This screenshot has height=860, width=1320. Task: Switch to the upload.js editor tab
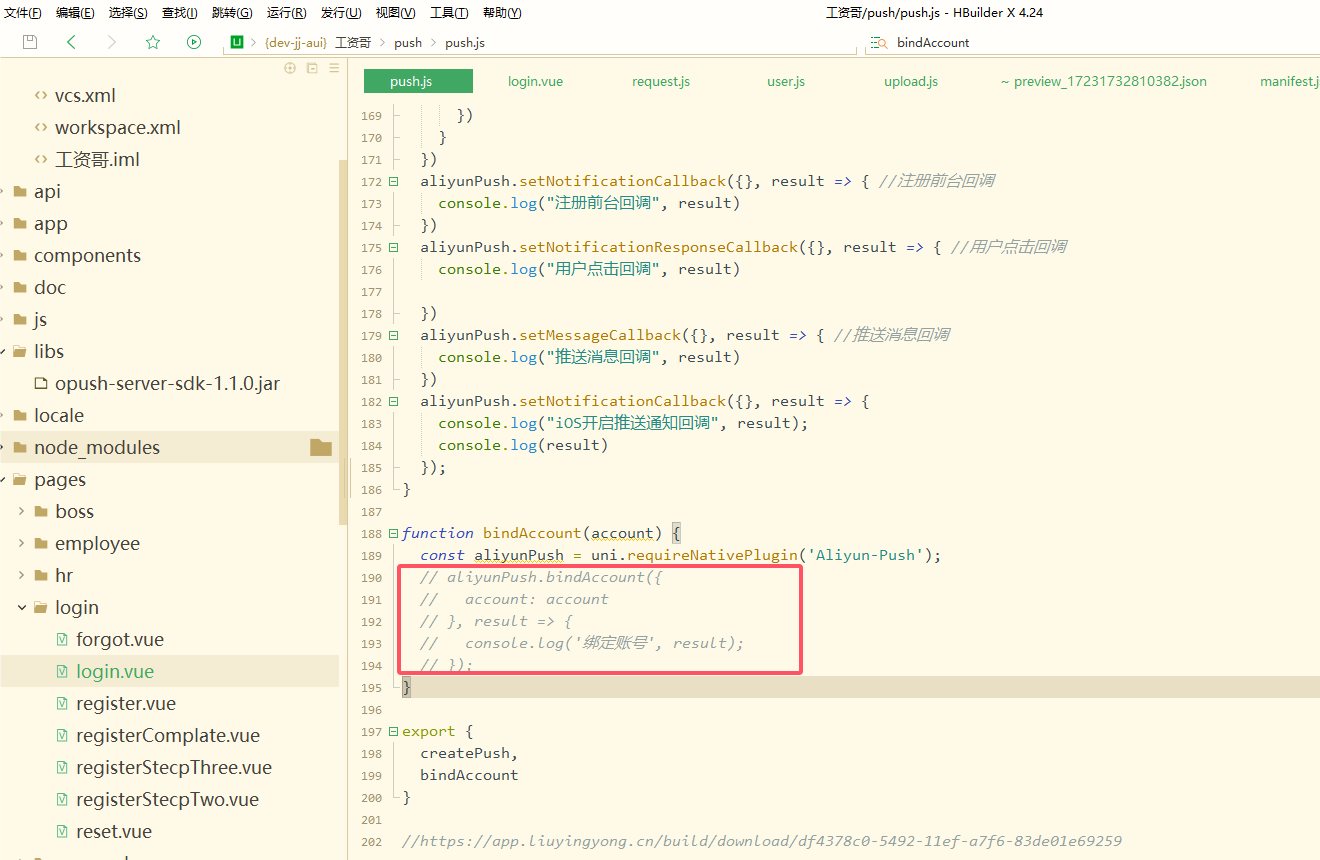(x=911, y=82)
